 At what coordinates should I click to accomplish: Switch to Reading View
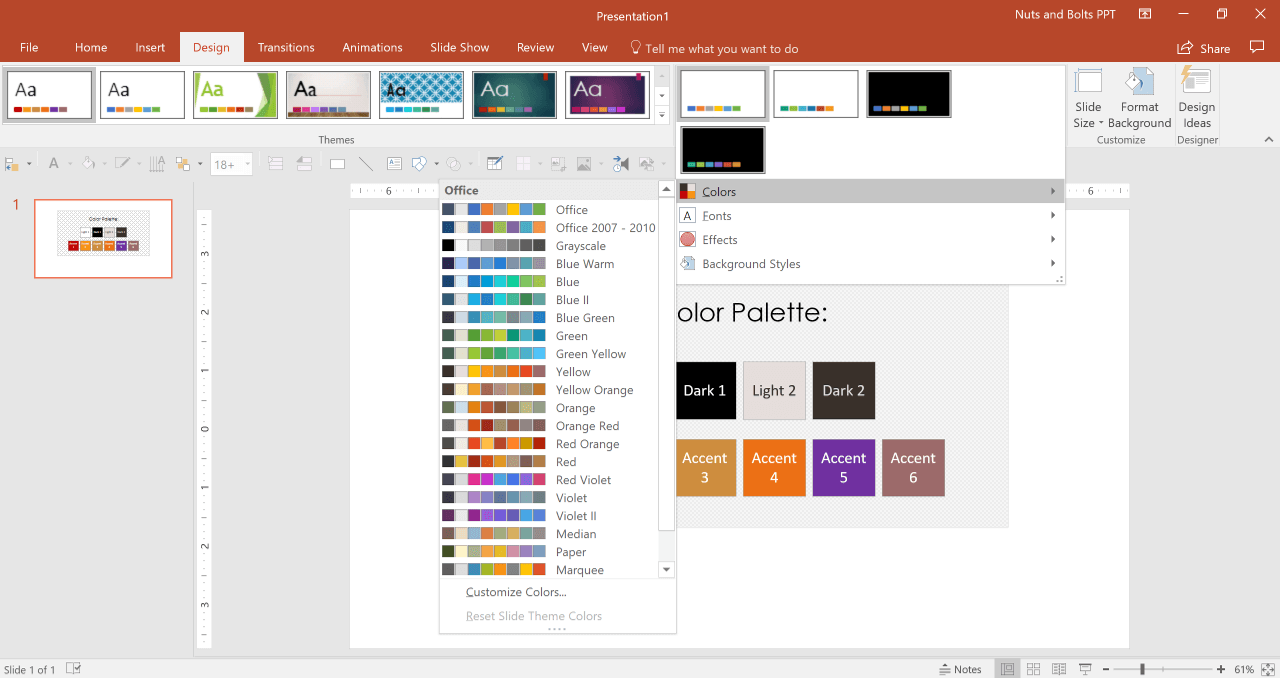(x=1059, y=669)
